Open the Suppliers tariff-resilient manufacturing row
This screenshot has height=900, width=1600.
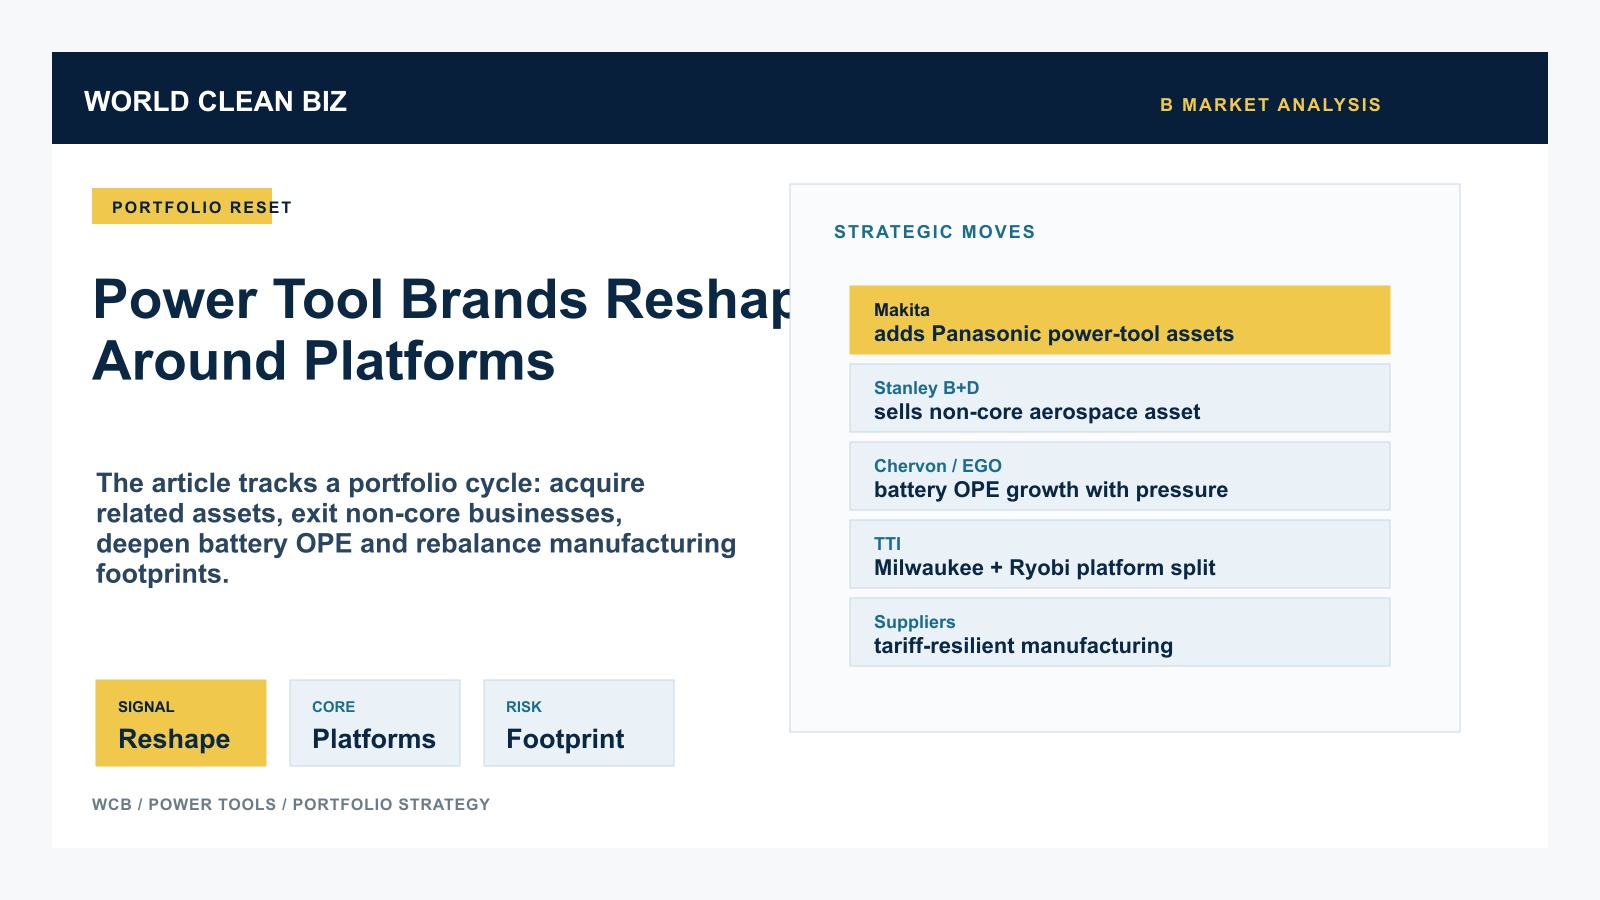pyautogui.click(x=1120, y=632)
